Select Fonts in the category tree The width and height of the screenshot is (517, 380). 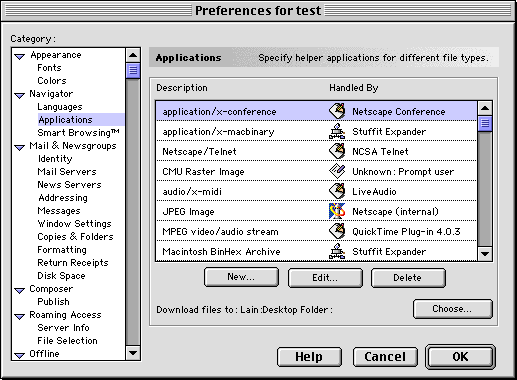coord(49,68)
